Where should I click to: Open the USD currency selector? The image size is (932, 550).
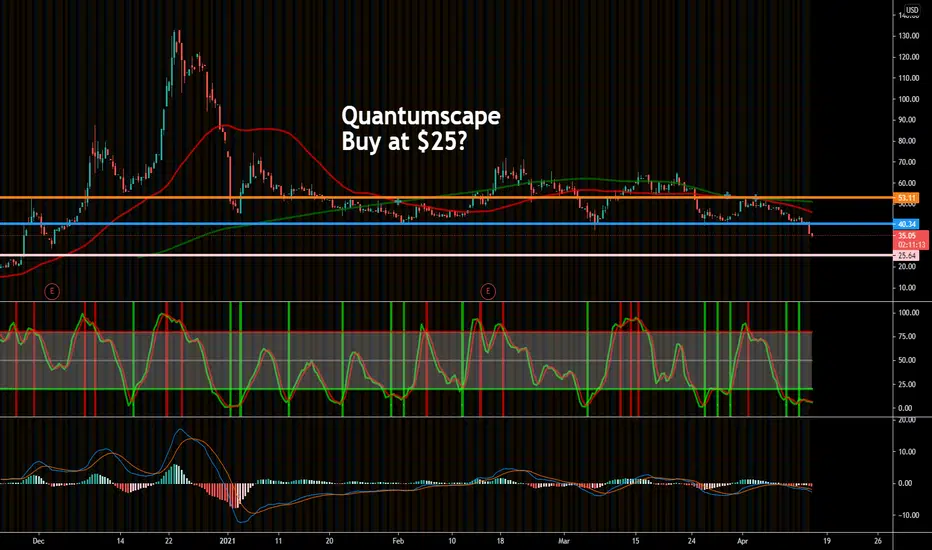pyautogui.click(x=912, y=10)
